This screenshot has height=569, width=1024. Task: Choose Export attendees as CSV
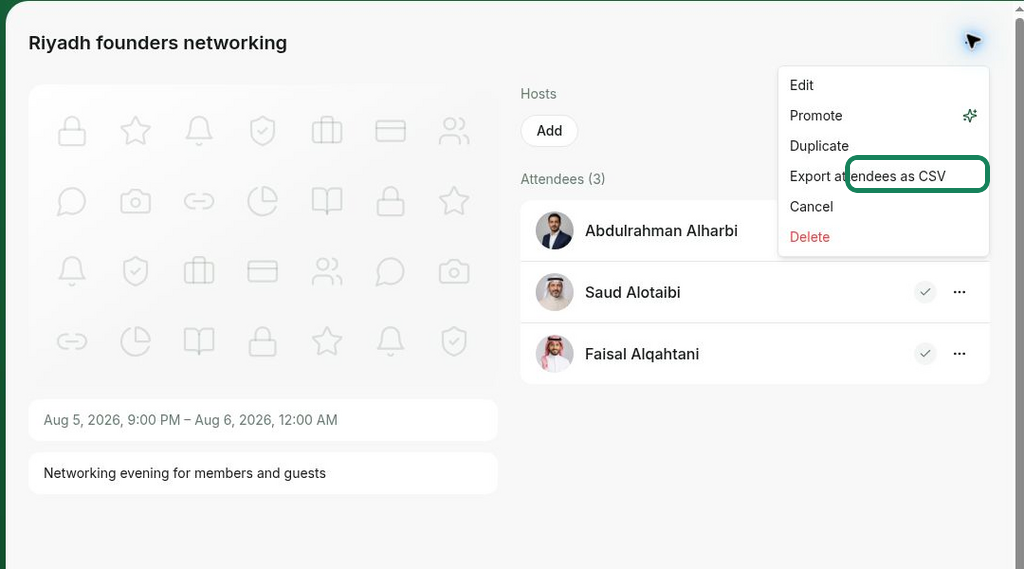883,176
